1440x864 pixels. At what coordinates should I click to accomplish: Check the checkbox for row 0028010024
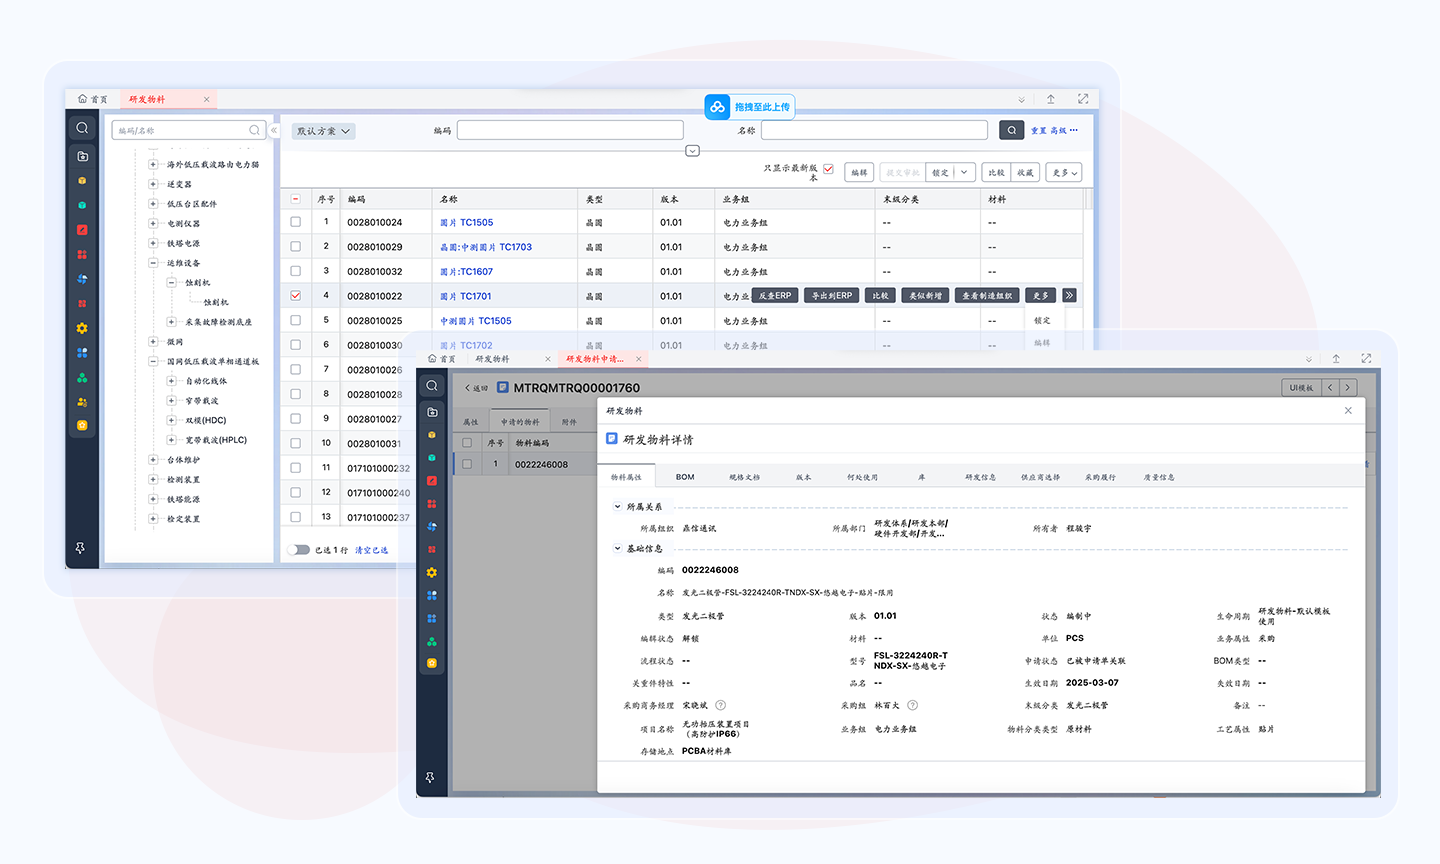point(295,222)
